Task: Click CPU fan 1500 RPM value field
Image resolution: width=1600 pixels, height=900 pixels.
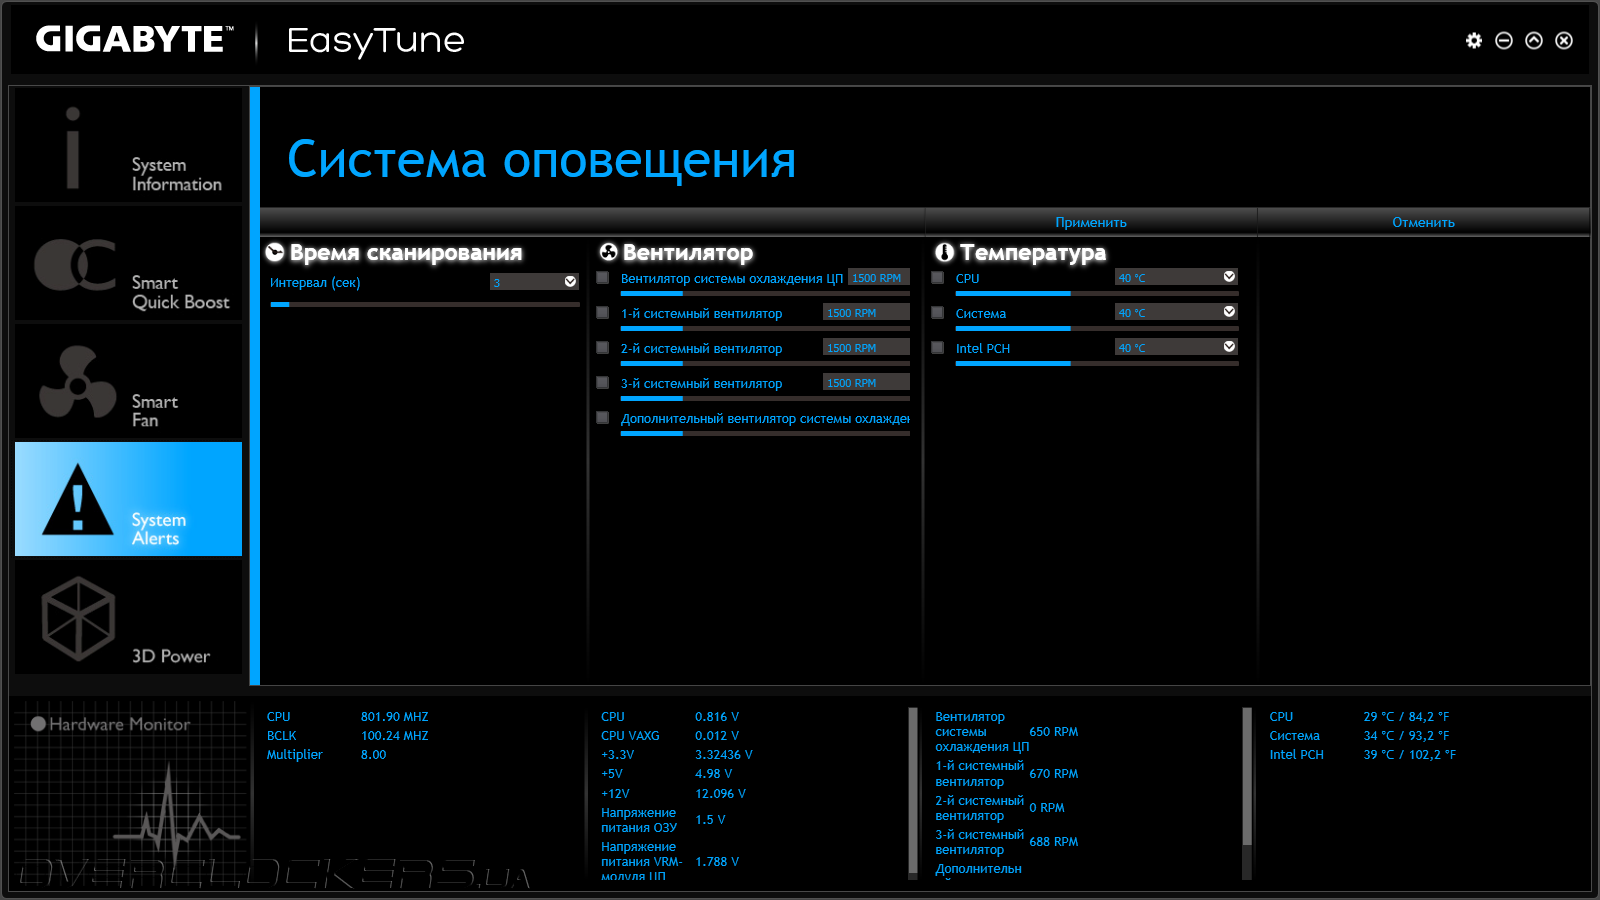Action: 879,278
